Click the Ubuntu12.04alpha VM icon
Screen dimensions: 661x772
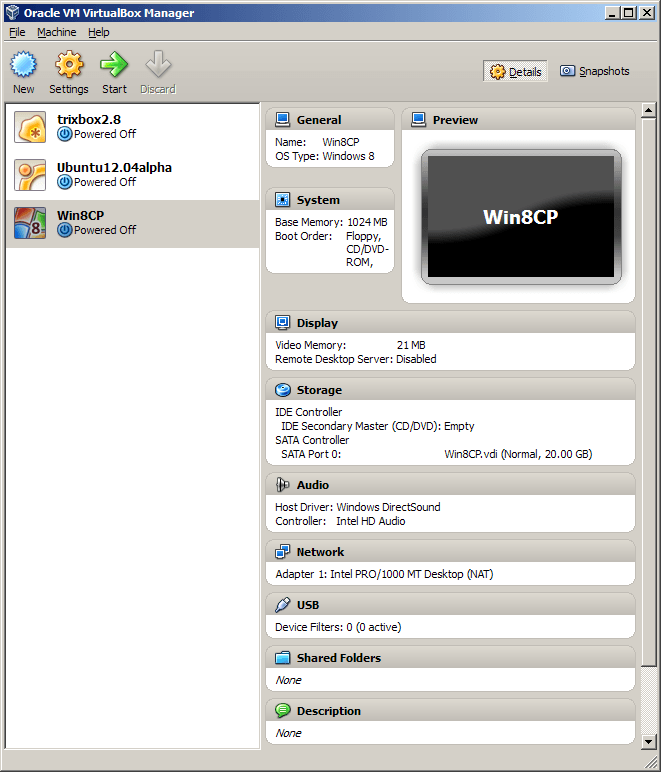(x=30, y=175)
